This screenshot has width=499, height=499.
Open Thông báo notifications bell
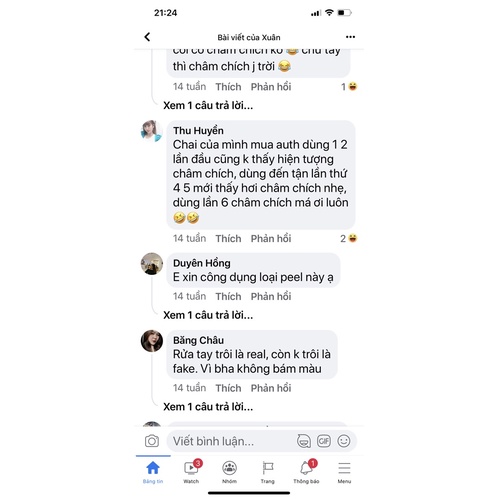pyautogui.click(x=306, y=472)
